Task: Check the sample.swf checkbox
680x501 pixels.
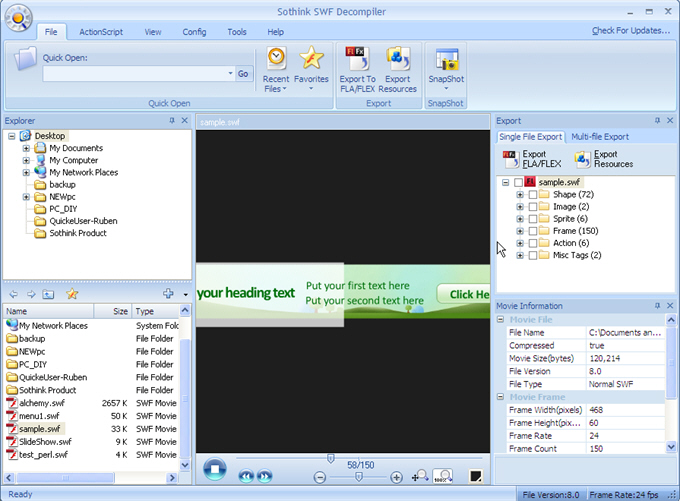Action: coord(518,183)
